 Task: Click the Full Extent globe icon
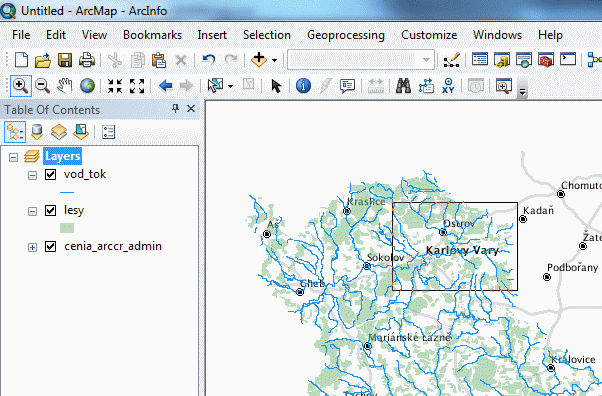click(87, 86)
